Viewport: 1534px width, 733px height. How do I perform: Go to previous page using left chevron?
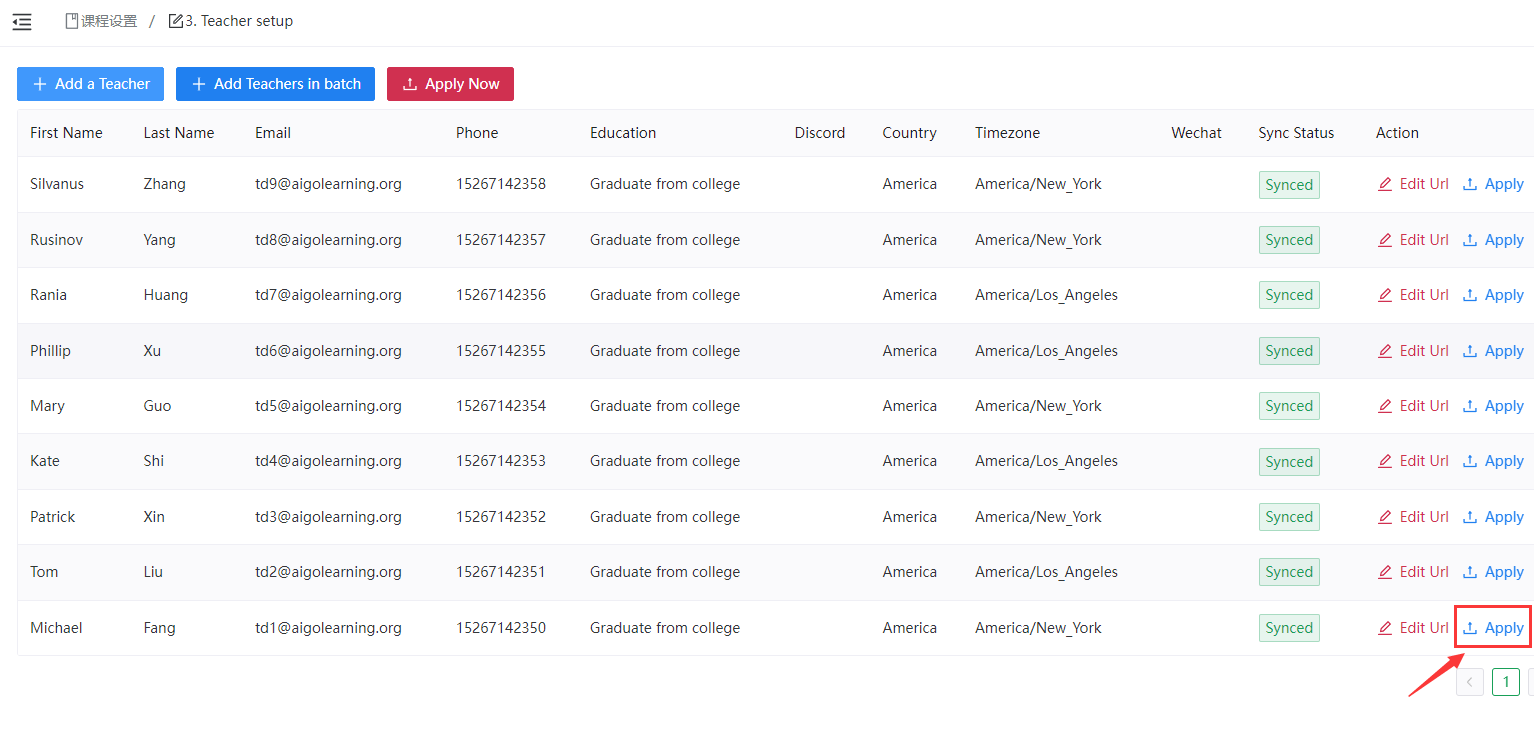(x=1470, y=682)
